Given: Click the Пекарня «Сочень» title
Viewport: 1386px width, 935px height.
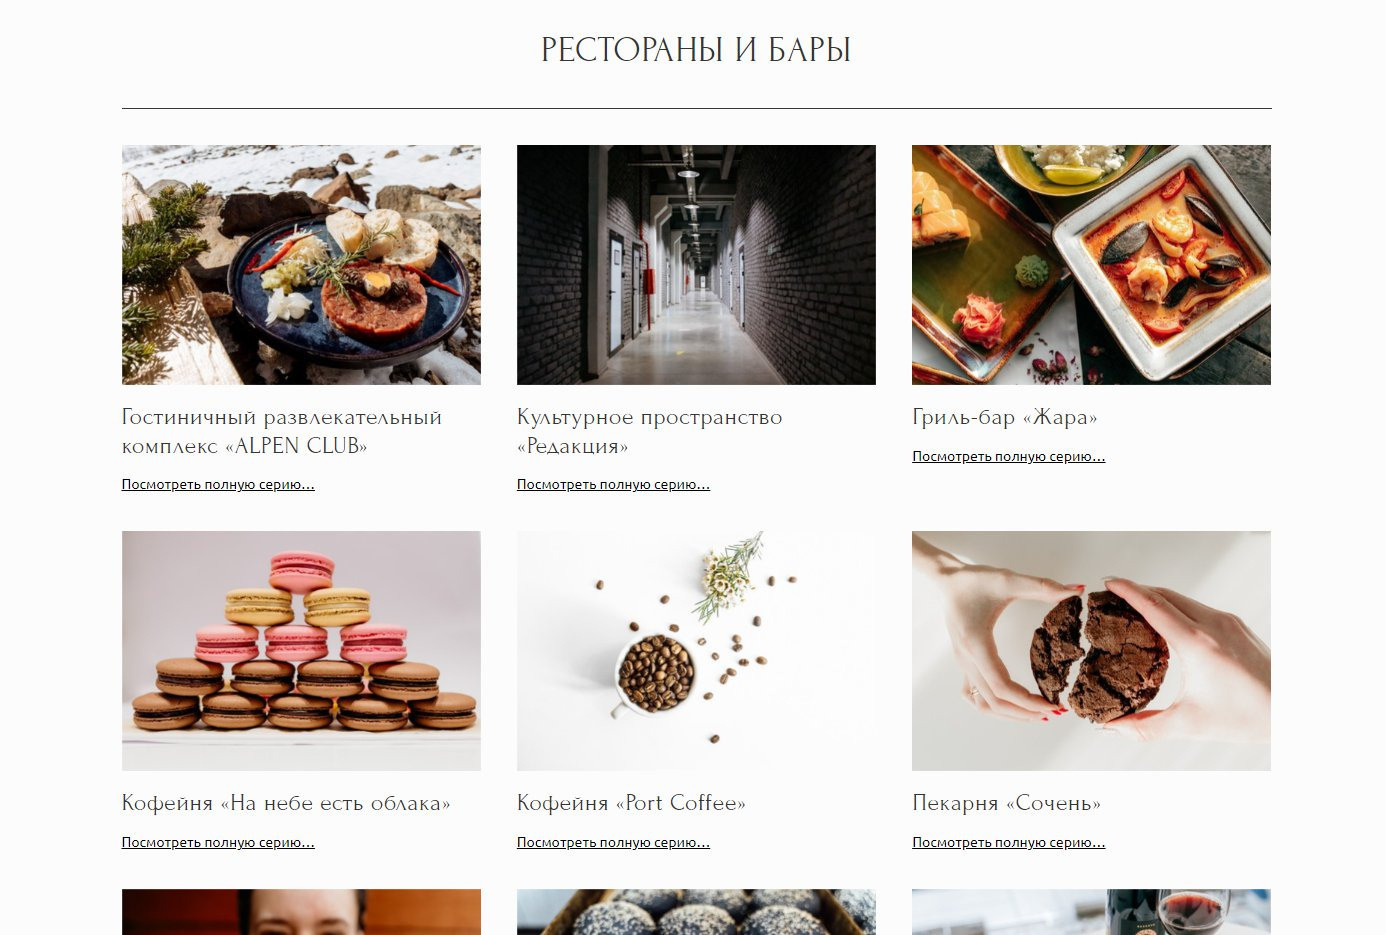Looking at the screenshot, I should click(1006, 803).
